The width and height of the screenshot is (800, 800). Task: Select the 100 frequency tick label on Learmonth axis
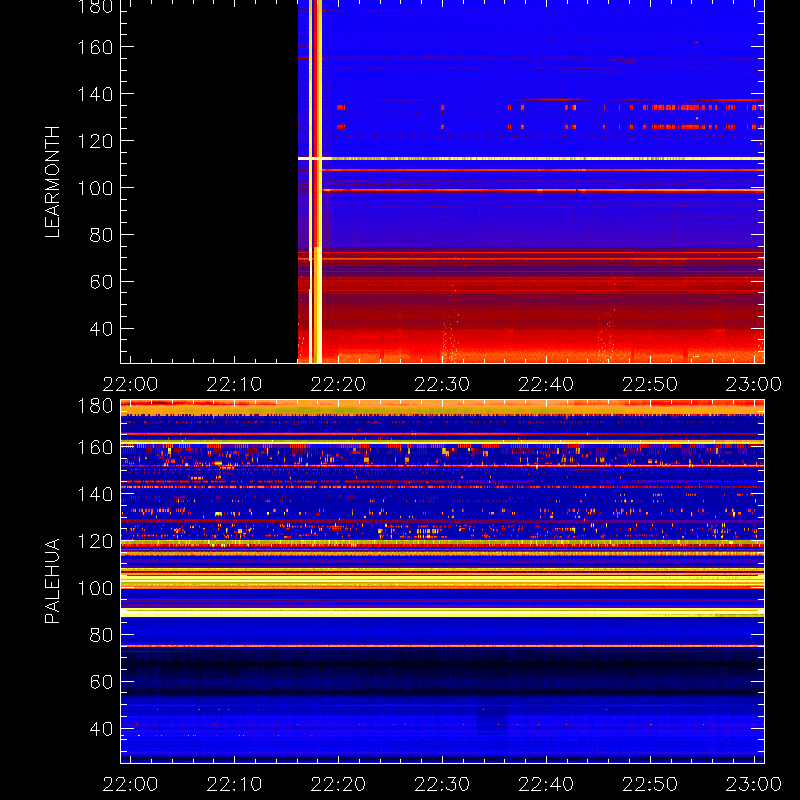(95, 188)
